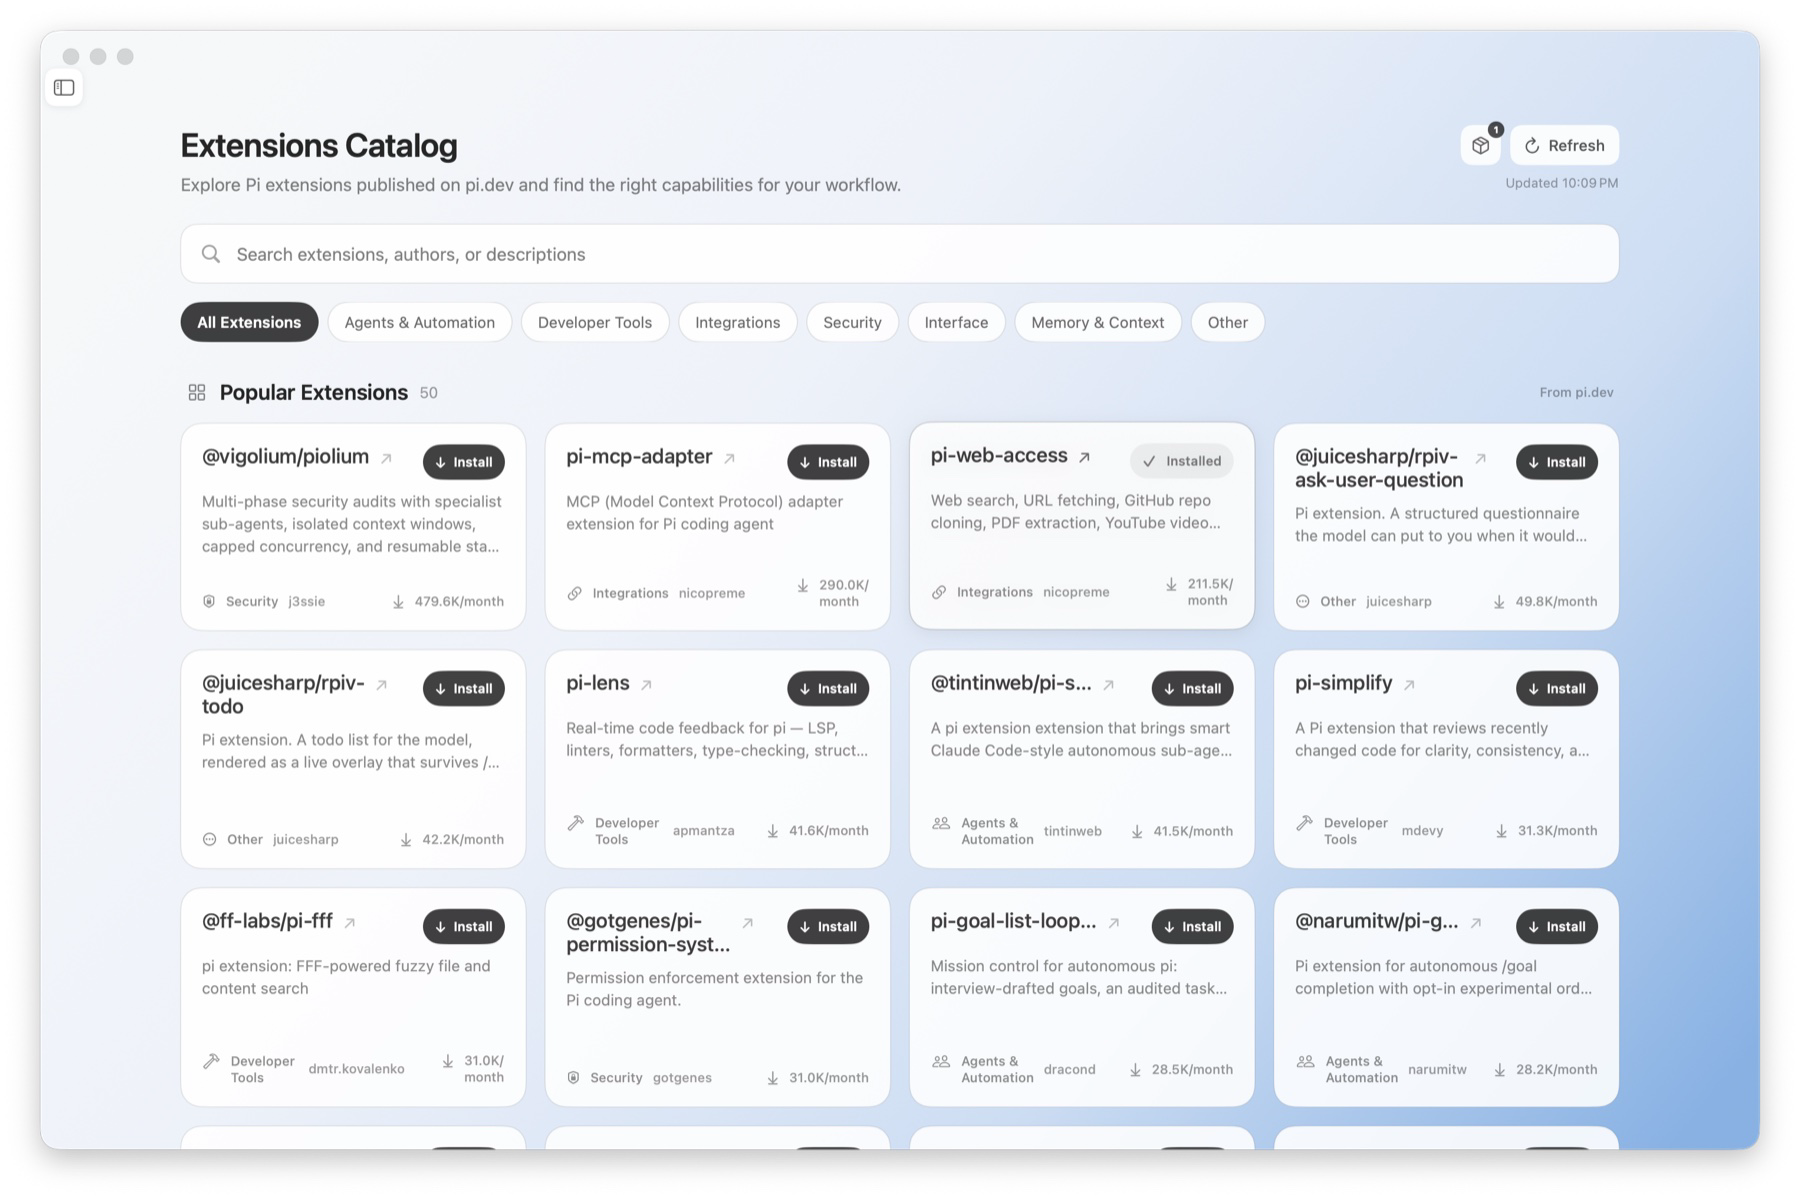The image size is (1800, 1199).
Task: Click Agents & Automation icon on tintinweb card
Action: pos(941,824)
